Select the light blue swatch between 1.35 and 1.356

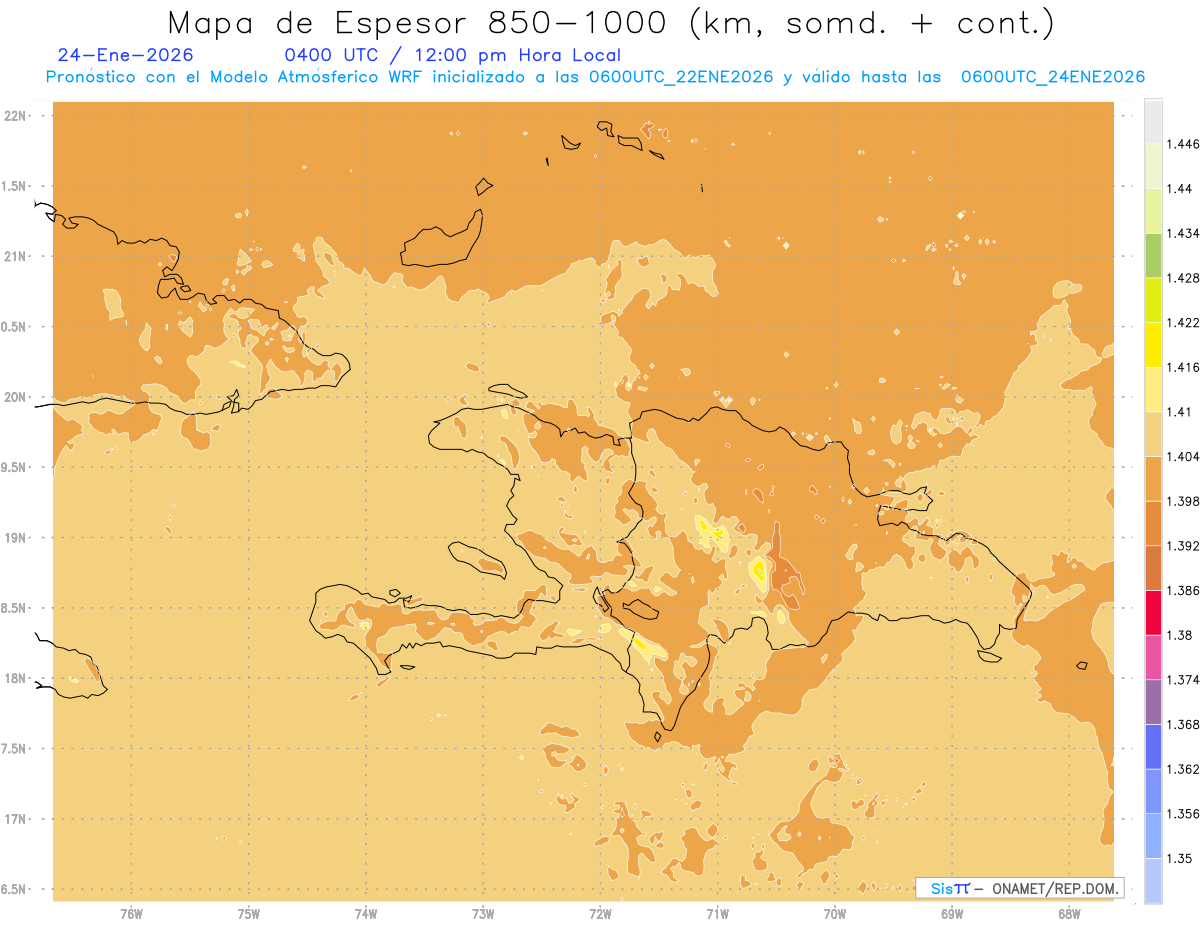pyautogui.click(x=1153, y=835)
